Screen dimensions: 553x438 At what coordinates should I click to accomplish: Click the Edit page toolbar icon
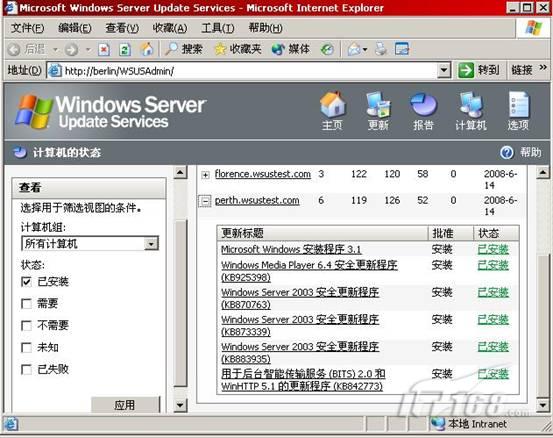click(x=402, y=49)
